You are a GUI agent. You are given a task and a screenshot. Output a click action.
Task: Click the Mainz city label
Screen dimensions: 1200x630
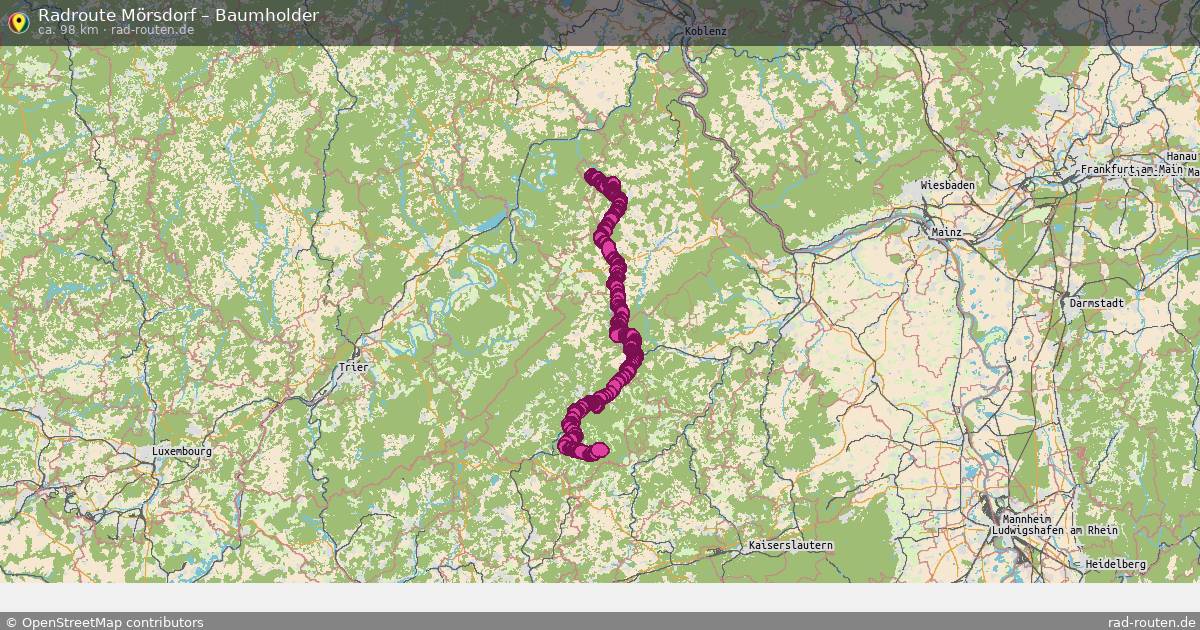[x=946, y=232]
